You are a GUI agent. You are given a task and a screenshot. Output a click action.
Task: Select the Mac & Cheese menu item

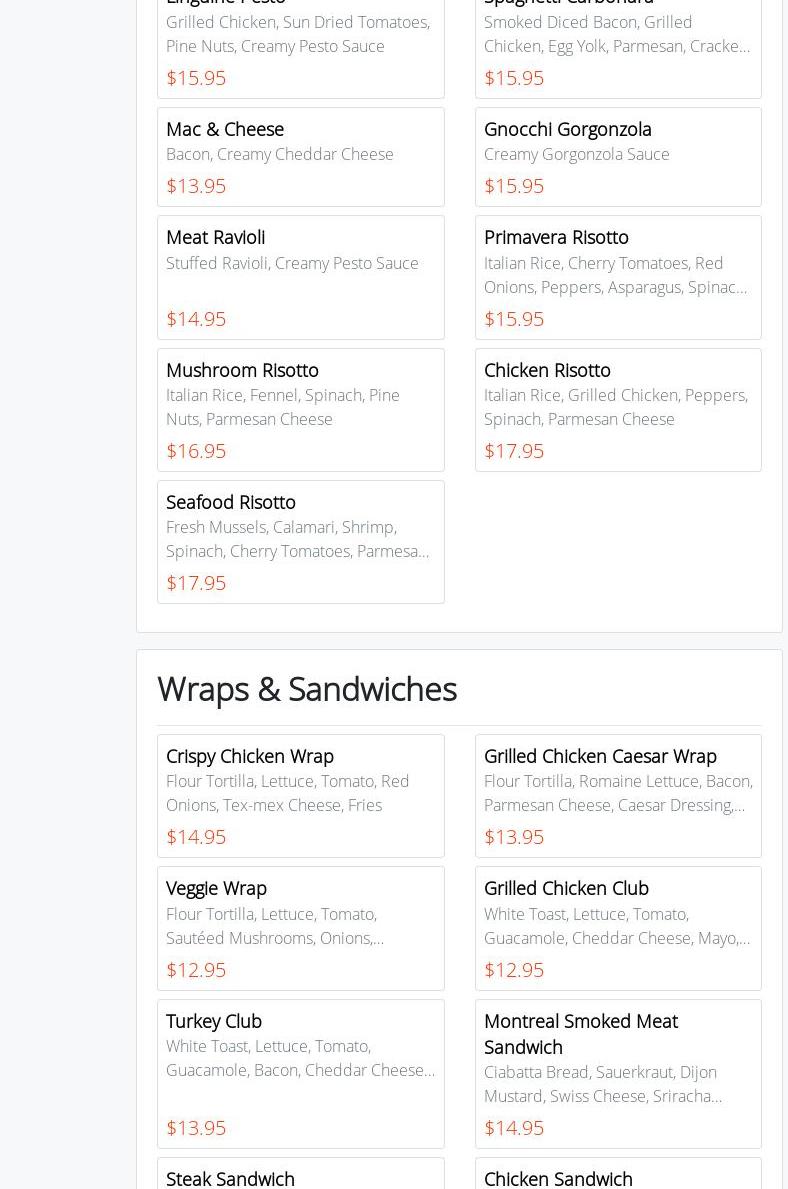tap(300, 157)
